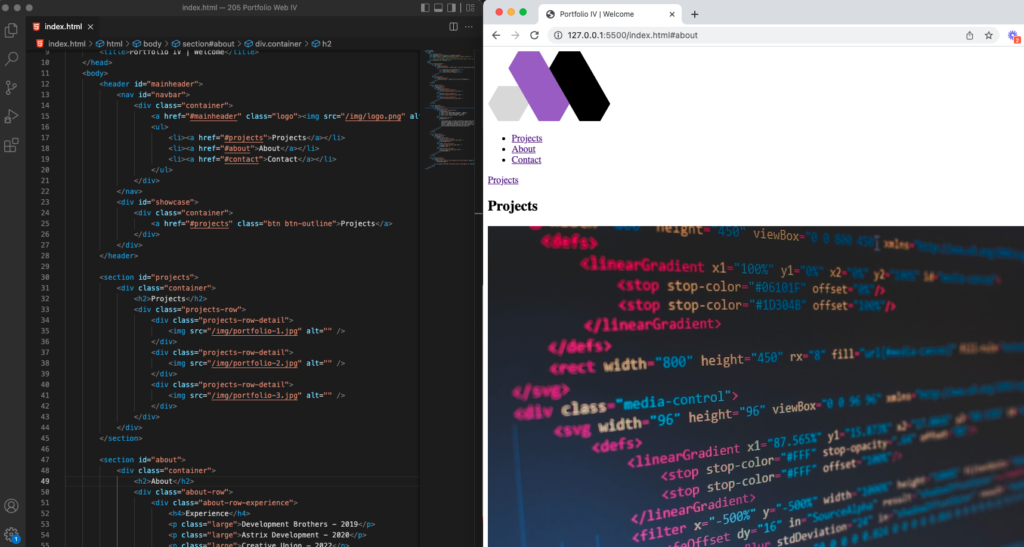Viewport: 1024px width, 547px height.
Task: Click the div class="about-row" code line
Action: coord(183,492)
